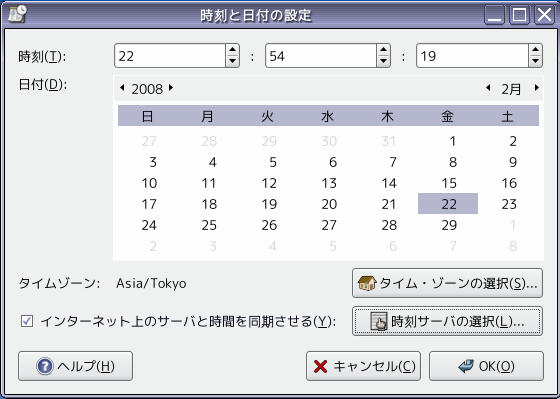Select February 12 in the calendar
The width and height of the screenshot is (560, 399).
(269, 183)
